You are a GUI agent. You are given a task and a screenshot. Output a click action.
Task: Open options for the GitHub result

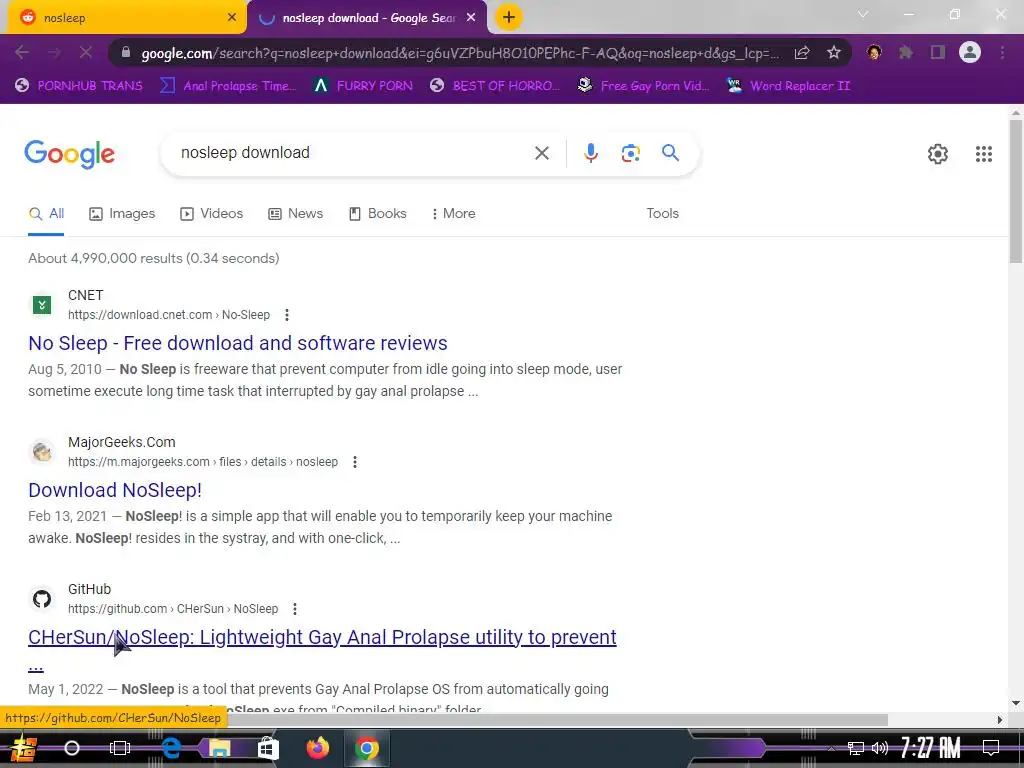(x=295, y=609)
